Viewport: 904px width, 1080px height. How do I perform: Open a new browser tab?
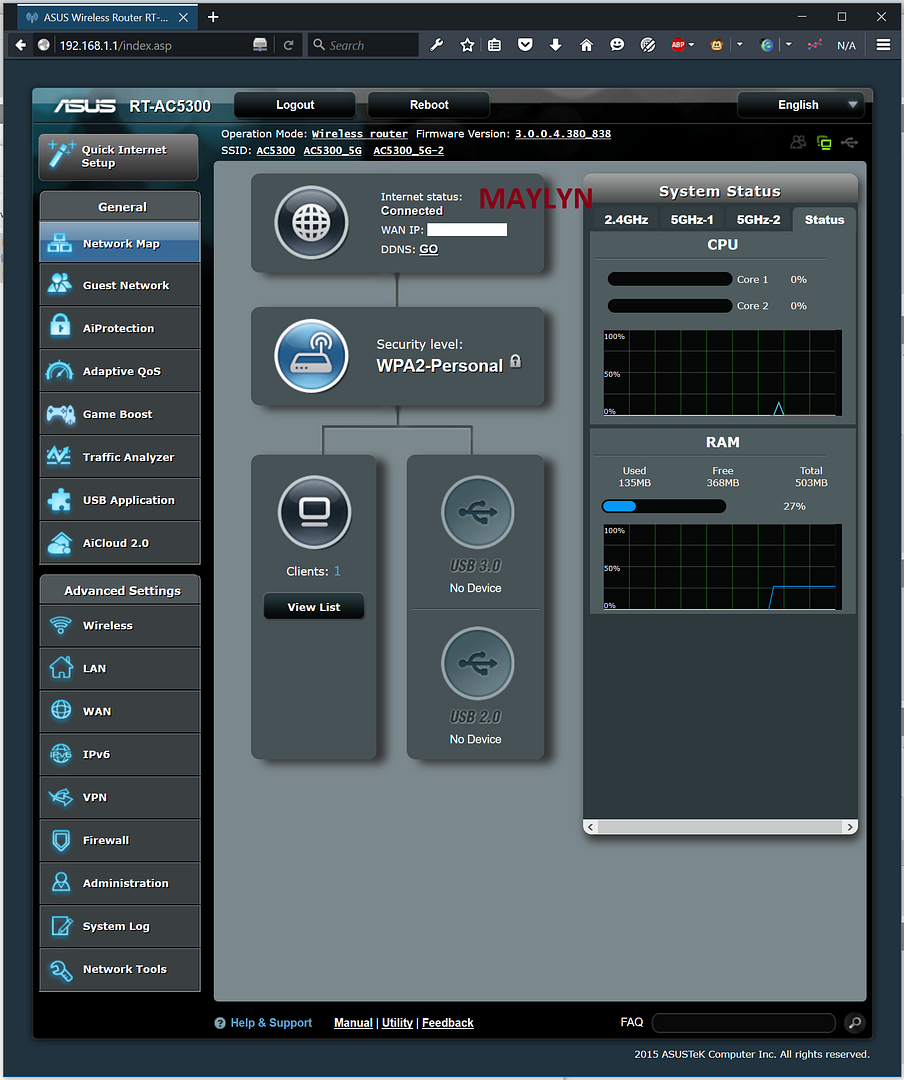coord(213,17)
